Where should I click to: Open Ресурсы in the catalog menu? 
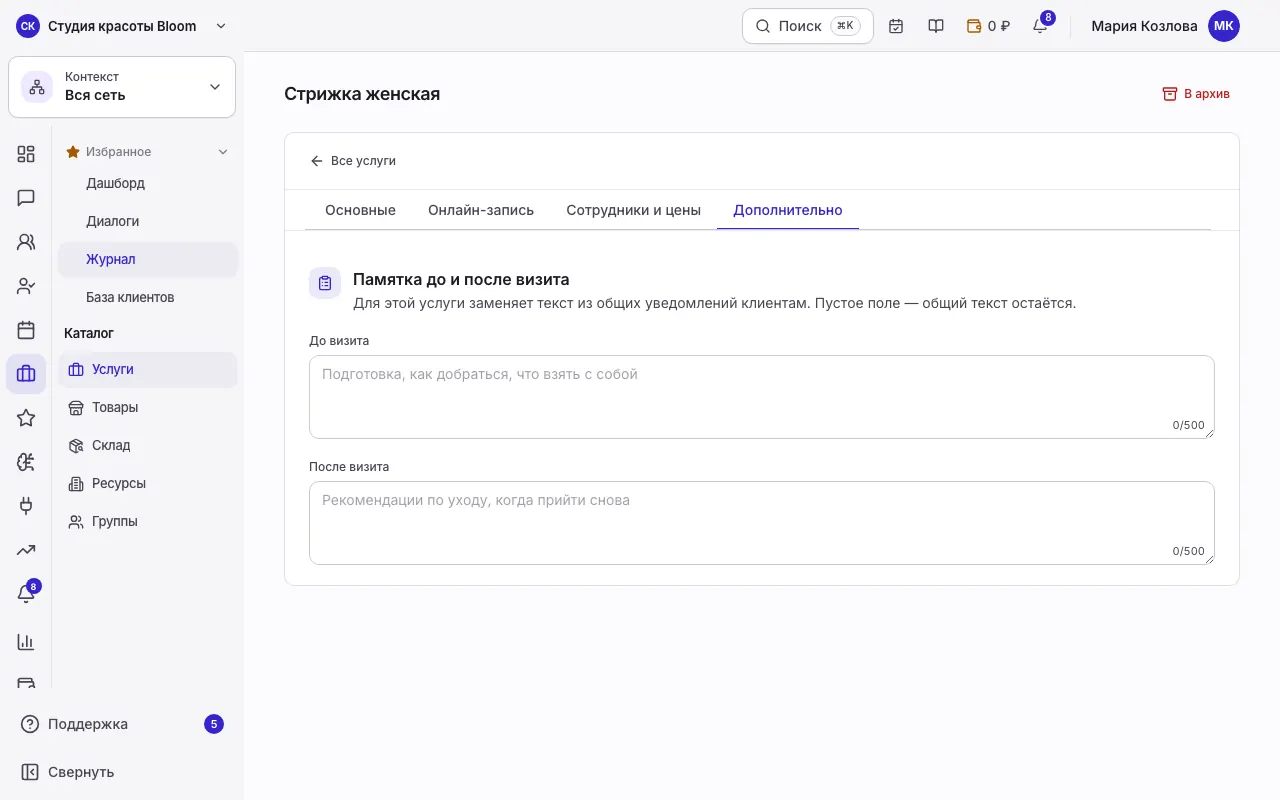click(x=148, y=483)
